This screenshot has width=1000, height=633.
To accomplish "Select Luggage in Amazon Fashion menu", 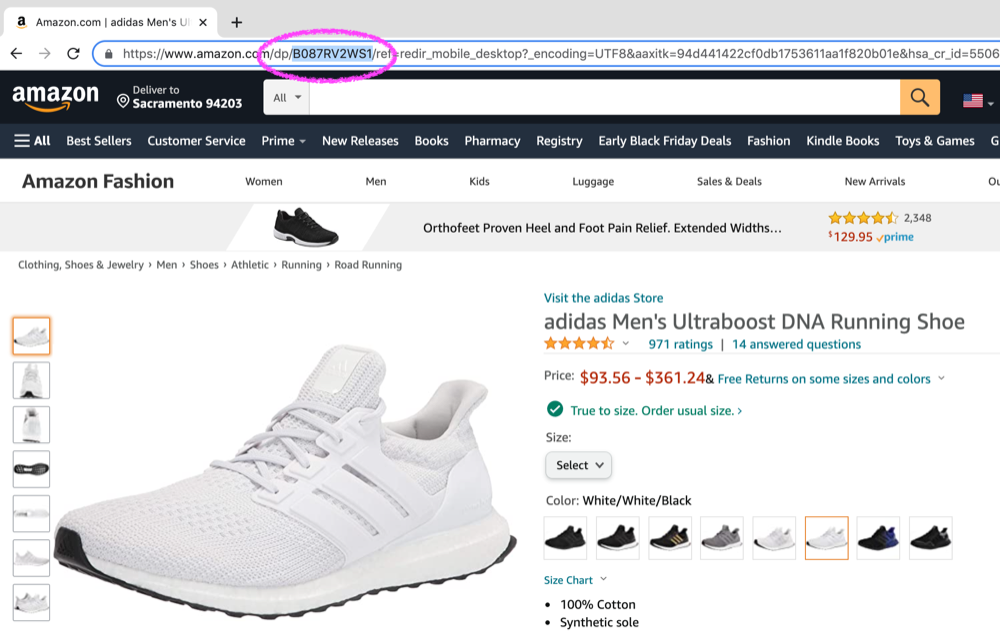I will (593, 182).
